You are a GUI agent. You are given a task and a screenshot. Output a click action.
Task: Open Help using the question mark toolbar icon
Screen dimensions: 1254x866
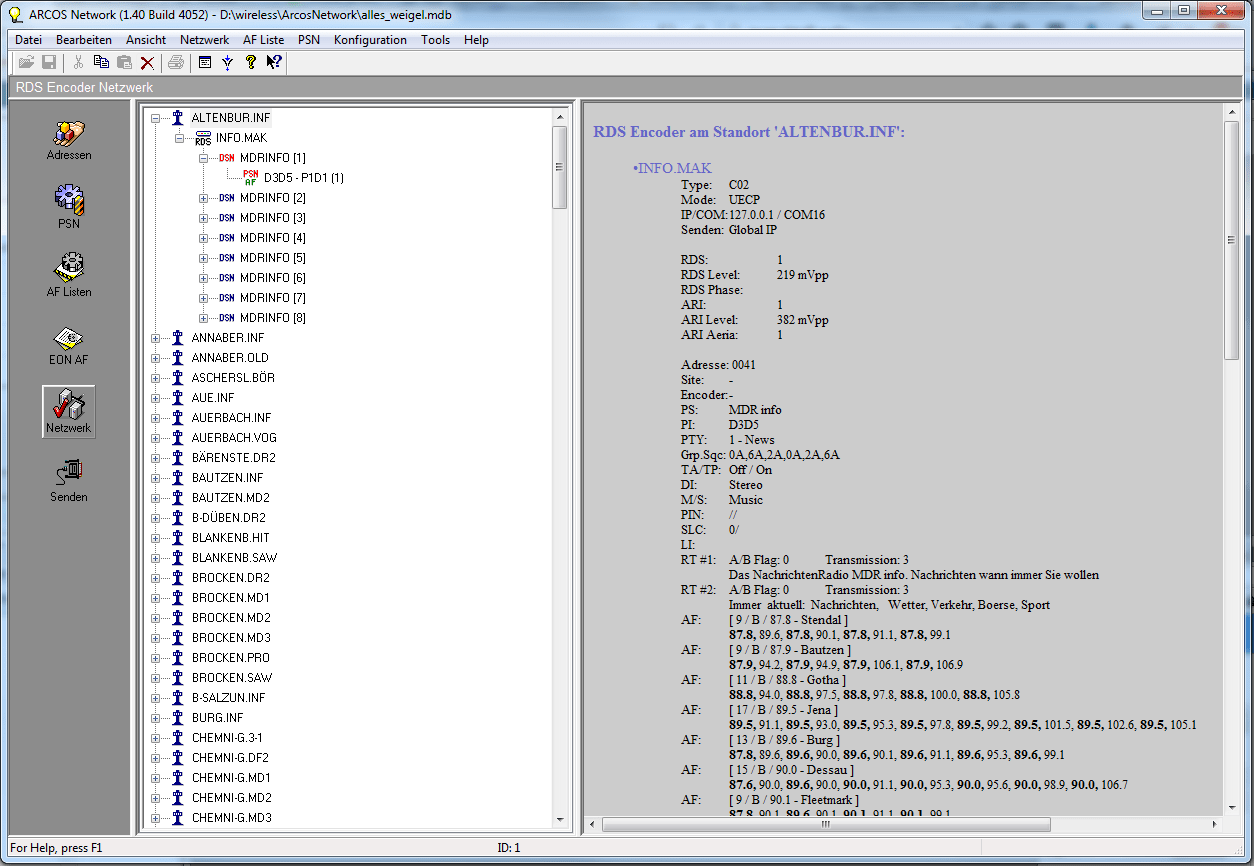tap(251, 61)
